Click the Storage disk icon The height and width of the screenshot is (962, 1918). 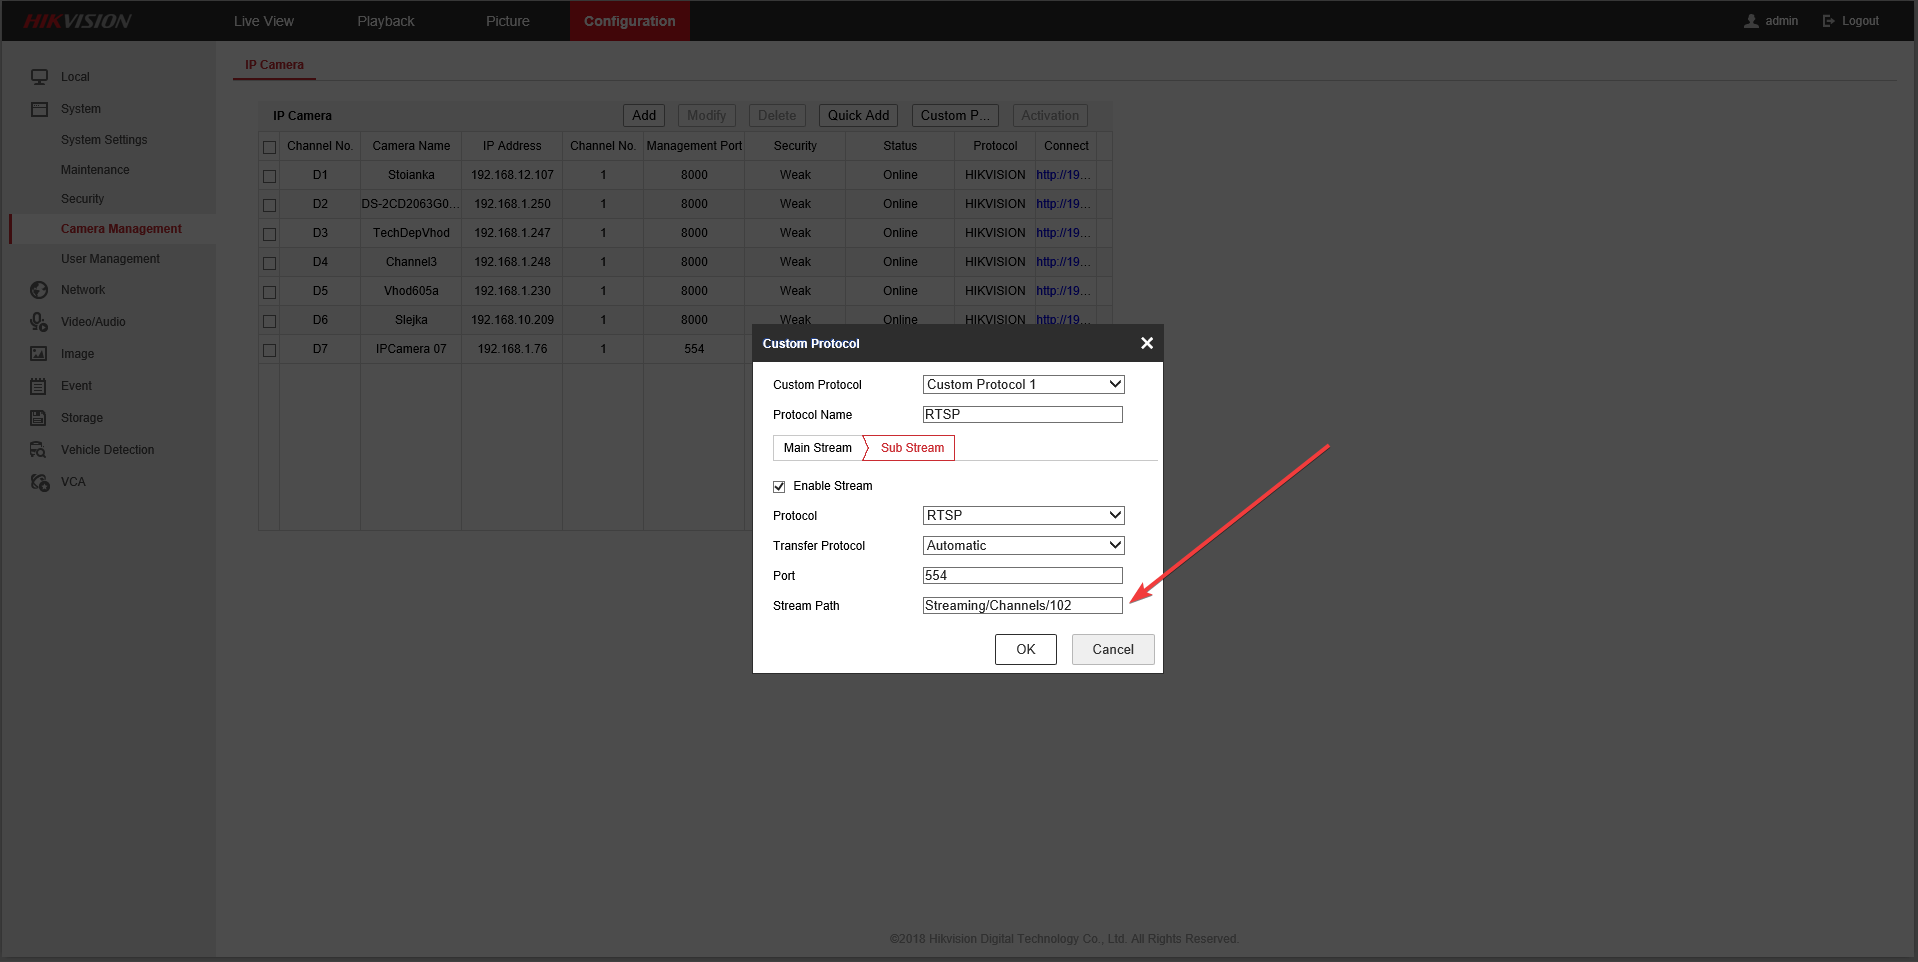tap(39, 418)
